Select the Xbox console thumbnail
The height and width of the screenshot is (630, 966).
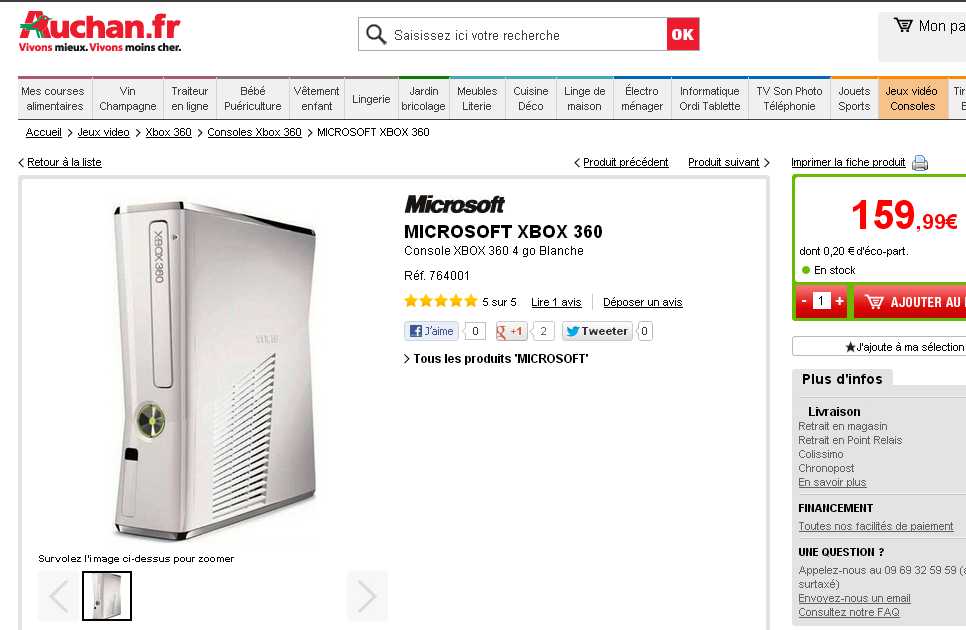tap(107, 596)
